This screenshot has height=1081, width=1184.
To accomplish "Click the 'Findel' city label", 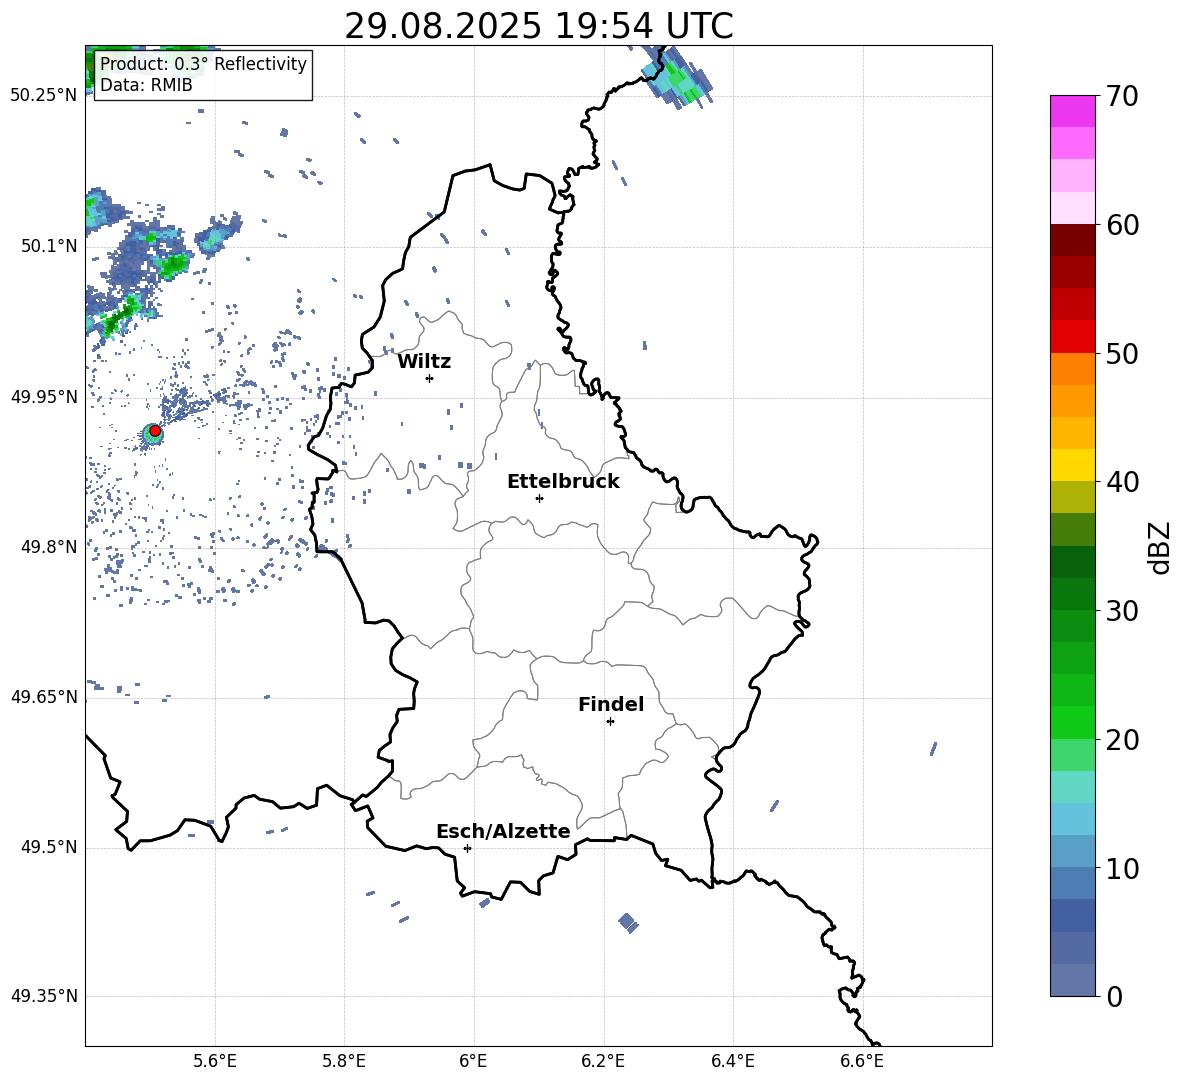I will pos(611,704).
